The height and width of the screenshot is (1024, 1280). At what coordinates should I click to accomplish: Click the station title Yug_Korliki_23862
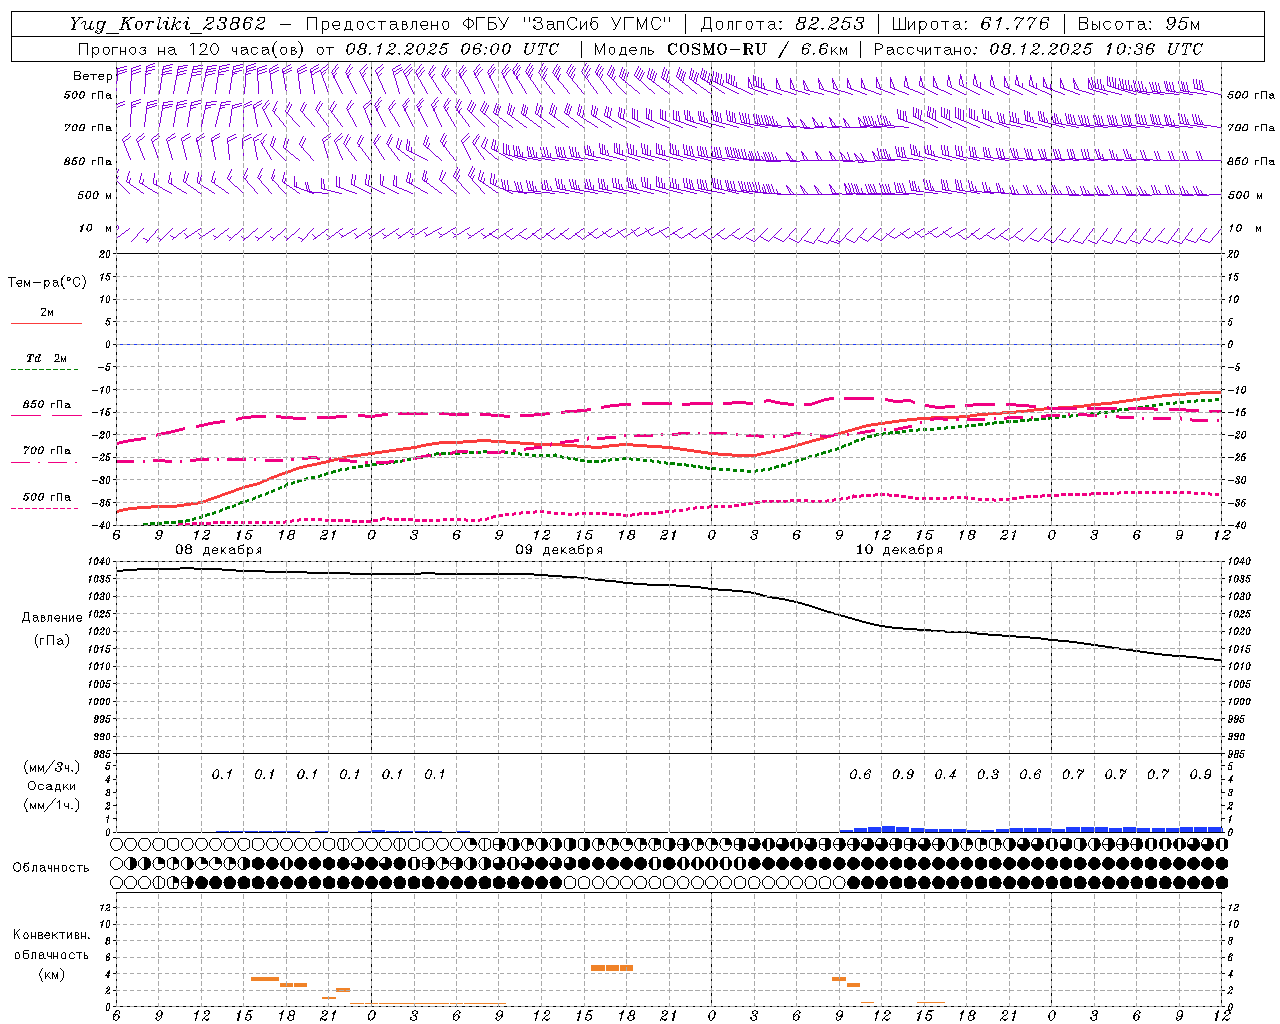click(x=168, y=24)
